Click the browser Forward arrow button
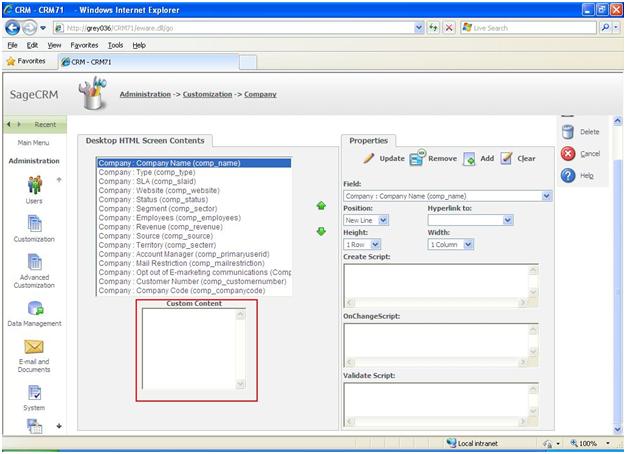 pos(29,28)
